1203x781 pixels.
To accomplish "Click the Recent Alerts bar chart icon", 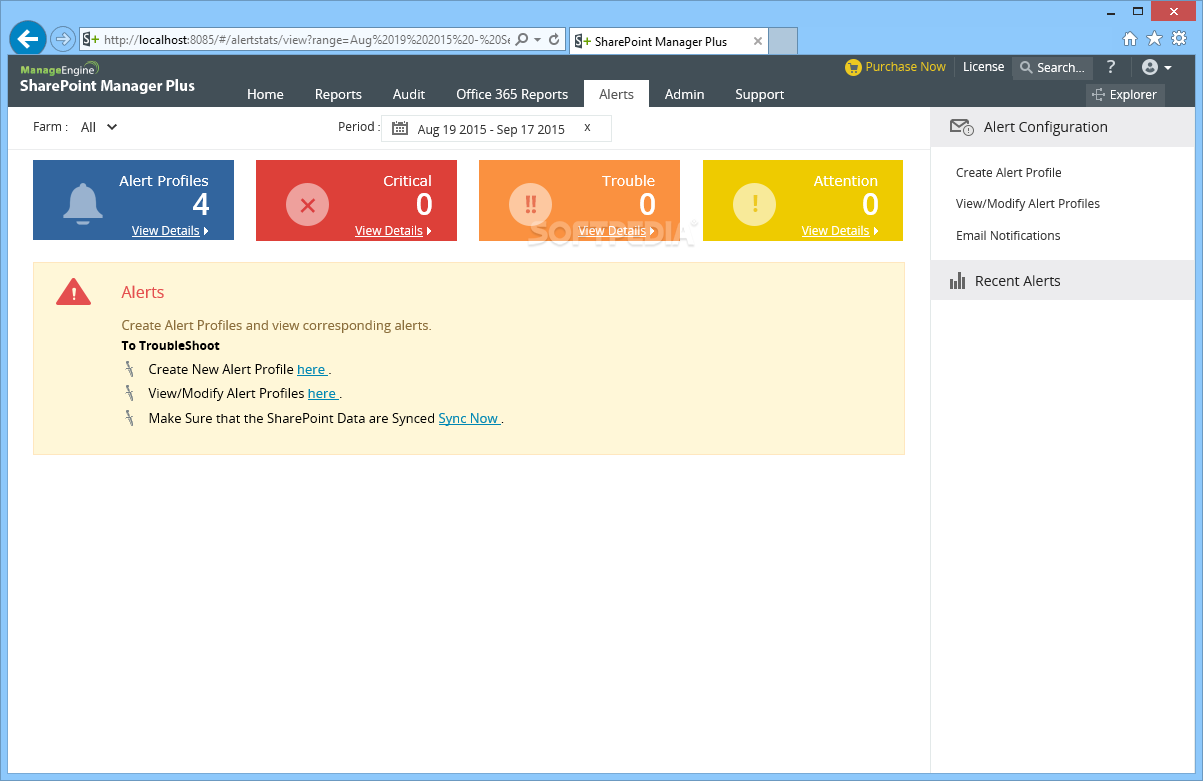I will 957,281.
